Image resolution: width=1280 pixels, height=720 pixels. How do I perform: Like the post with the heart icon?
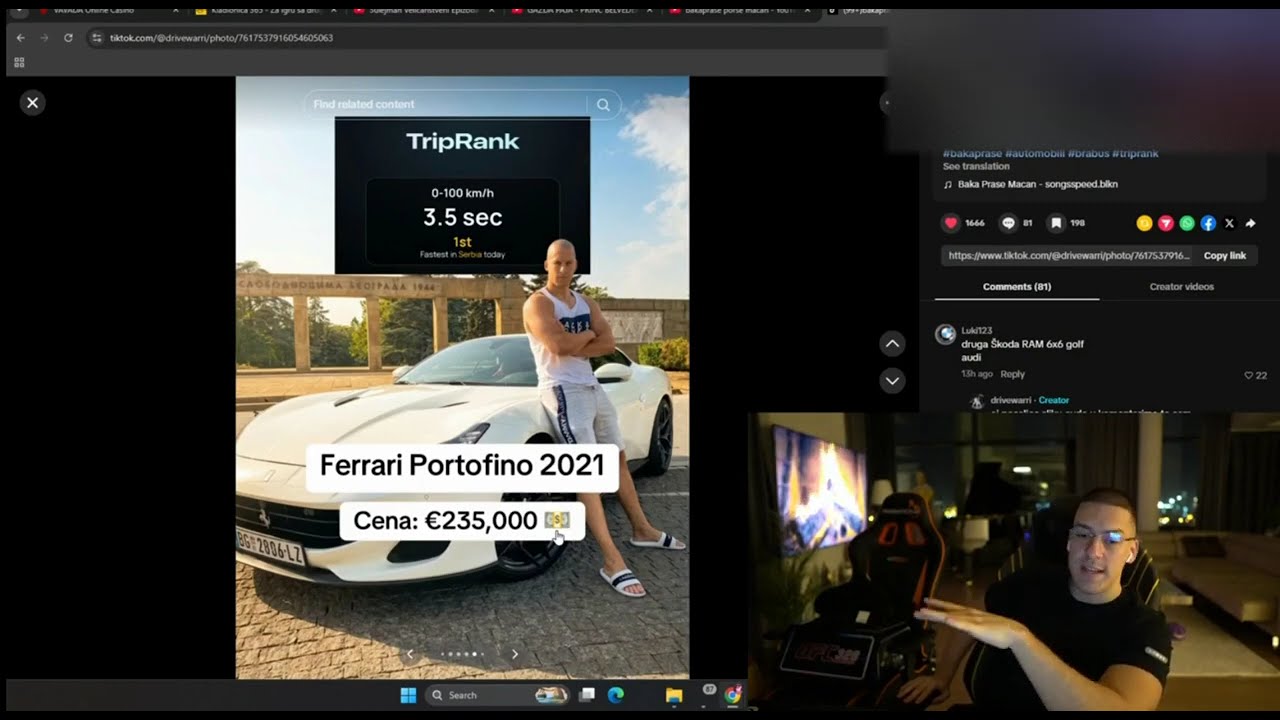951,223
